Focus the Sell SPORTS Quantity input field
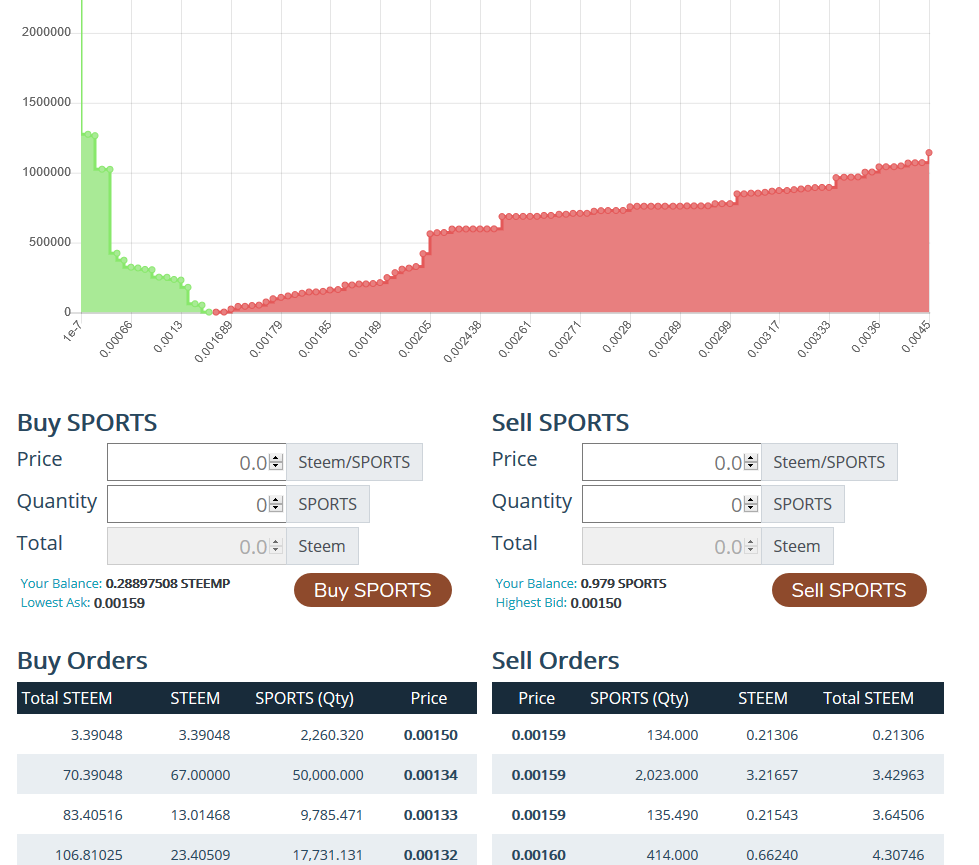Screen dimensions: 979x865 pyautogui.click(x=663, y=505)
